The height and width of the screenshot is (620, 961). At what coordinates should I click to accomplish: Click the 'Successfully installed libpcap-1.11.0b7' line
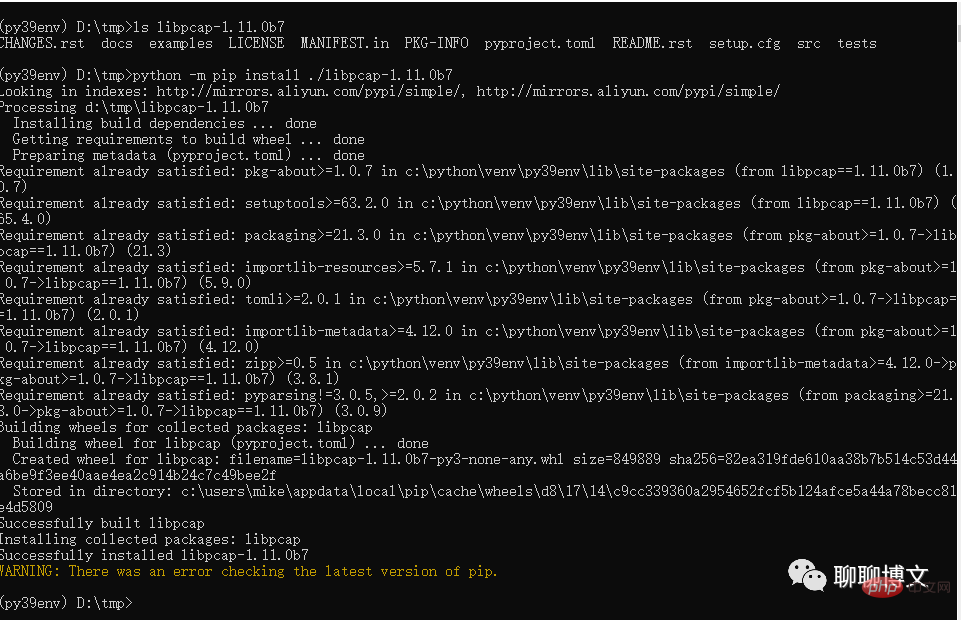coord(154,555)
